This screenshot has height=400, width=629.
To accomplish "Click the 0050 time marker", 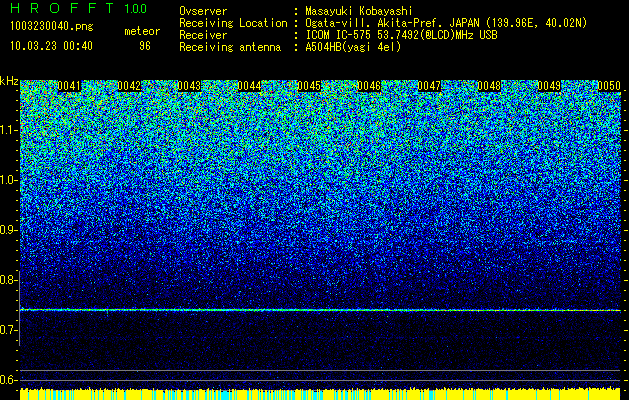I will coord(609,86).
